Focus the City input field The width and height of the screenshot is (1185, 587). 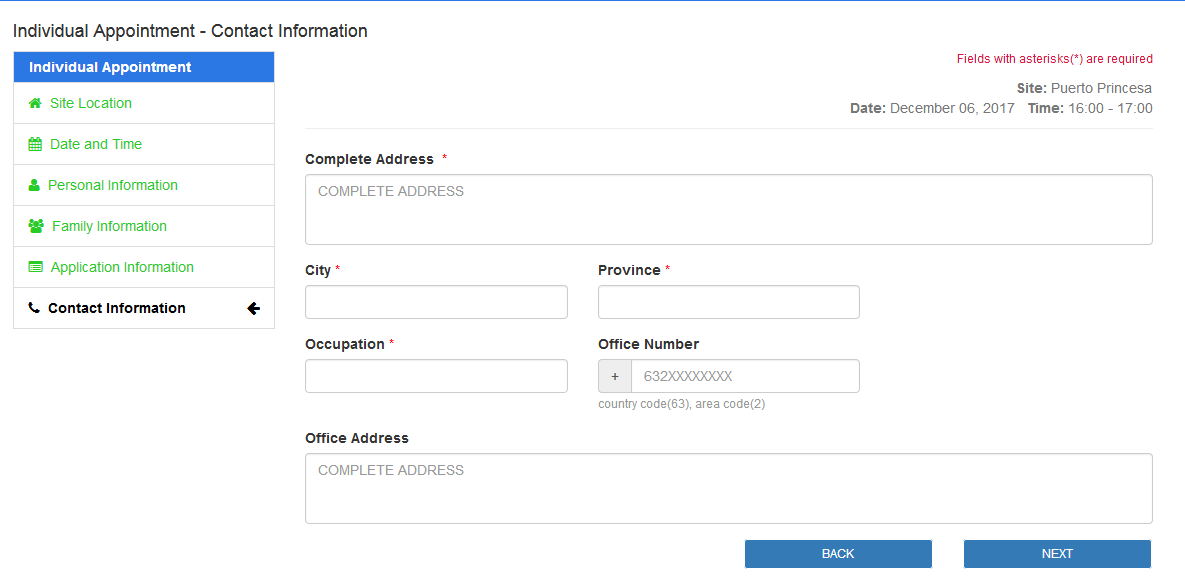tap(436, 302)
